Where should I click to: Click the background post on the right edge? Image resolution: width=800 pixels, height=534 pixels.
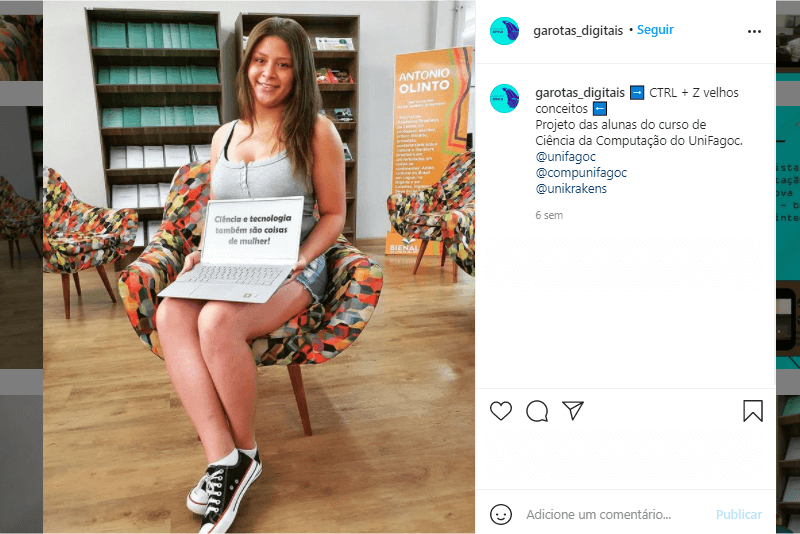coord(788,267)
